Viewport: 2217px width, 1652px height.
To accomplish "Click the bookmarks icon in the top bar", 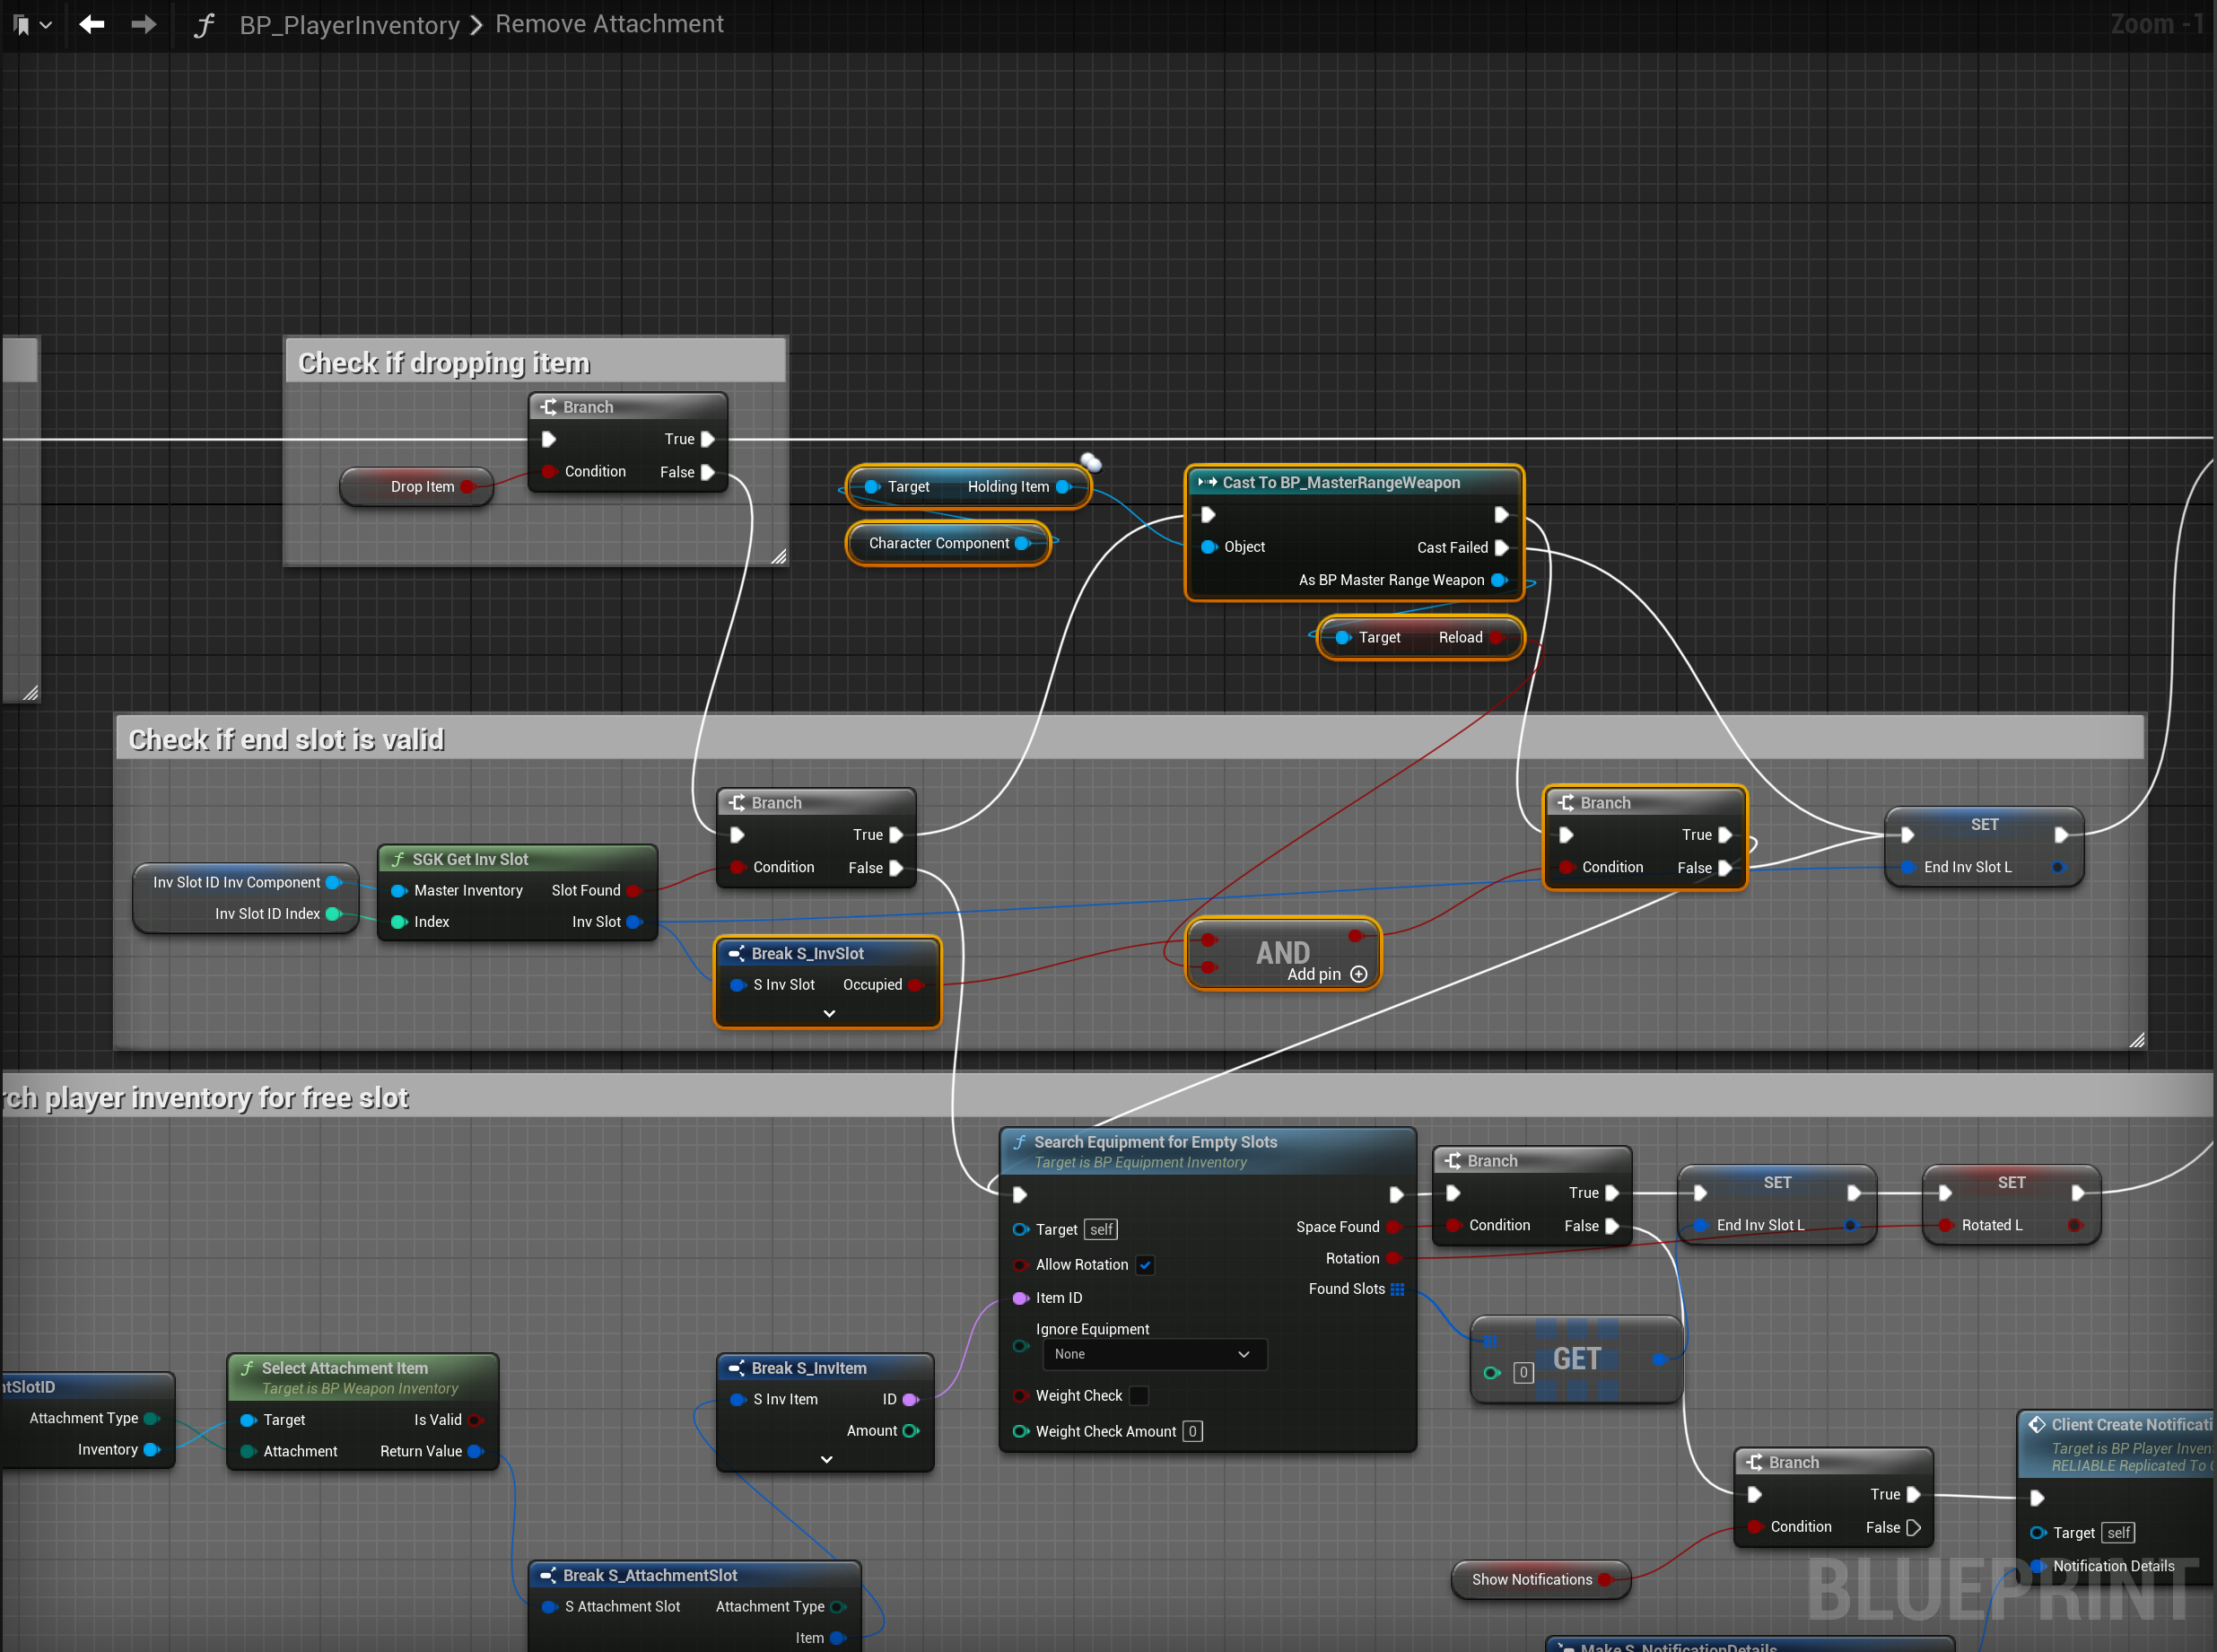I will (x=21, y=24).
